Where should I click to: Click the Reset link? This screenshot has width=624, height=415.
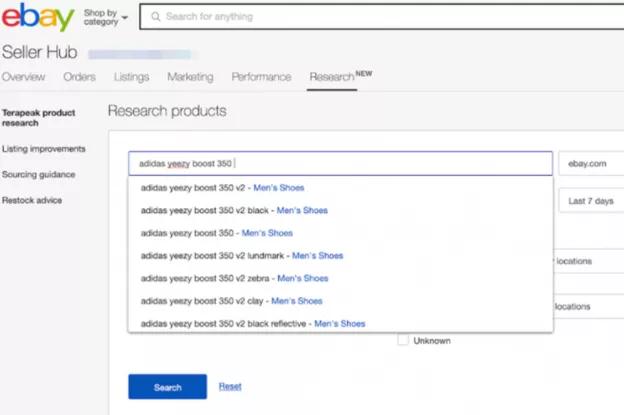click(x=230, y=386)
